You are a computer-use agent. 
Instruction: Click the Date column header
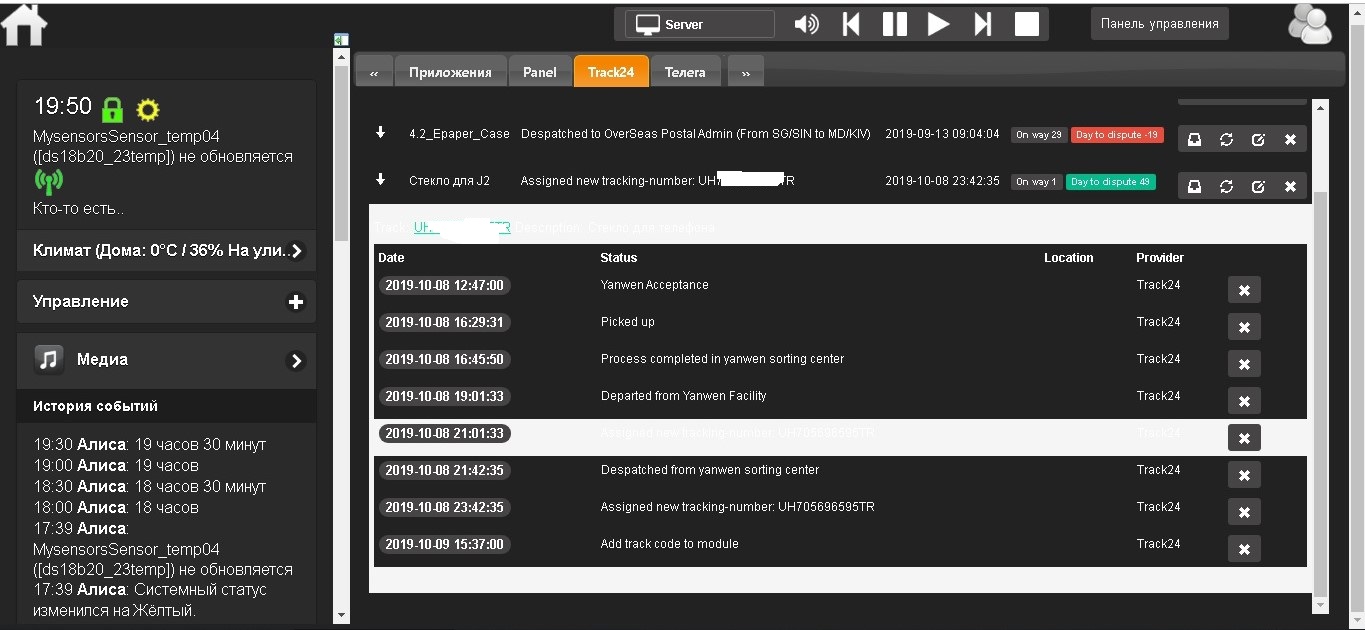coord(391,258)
